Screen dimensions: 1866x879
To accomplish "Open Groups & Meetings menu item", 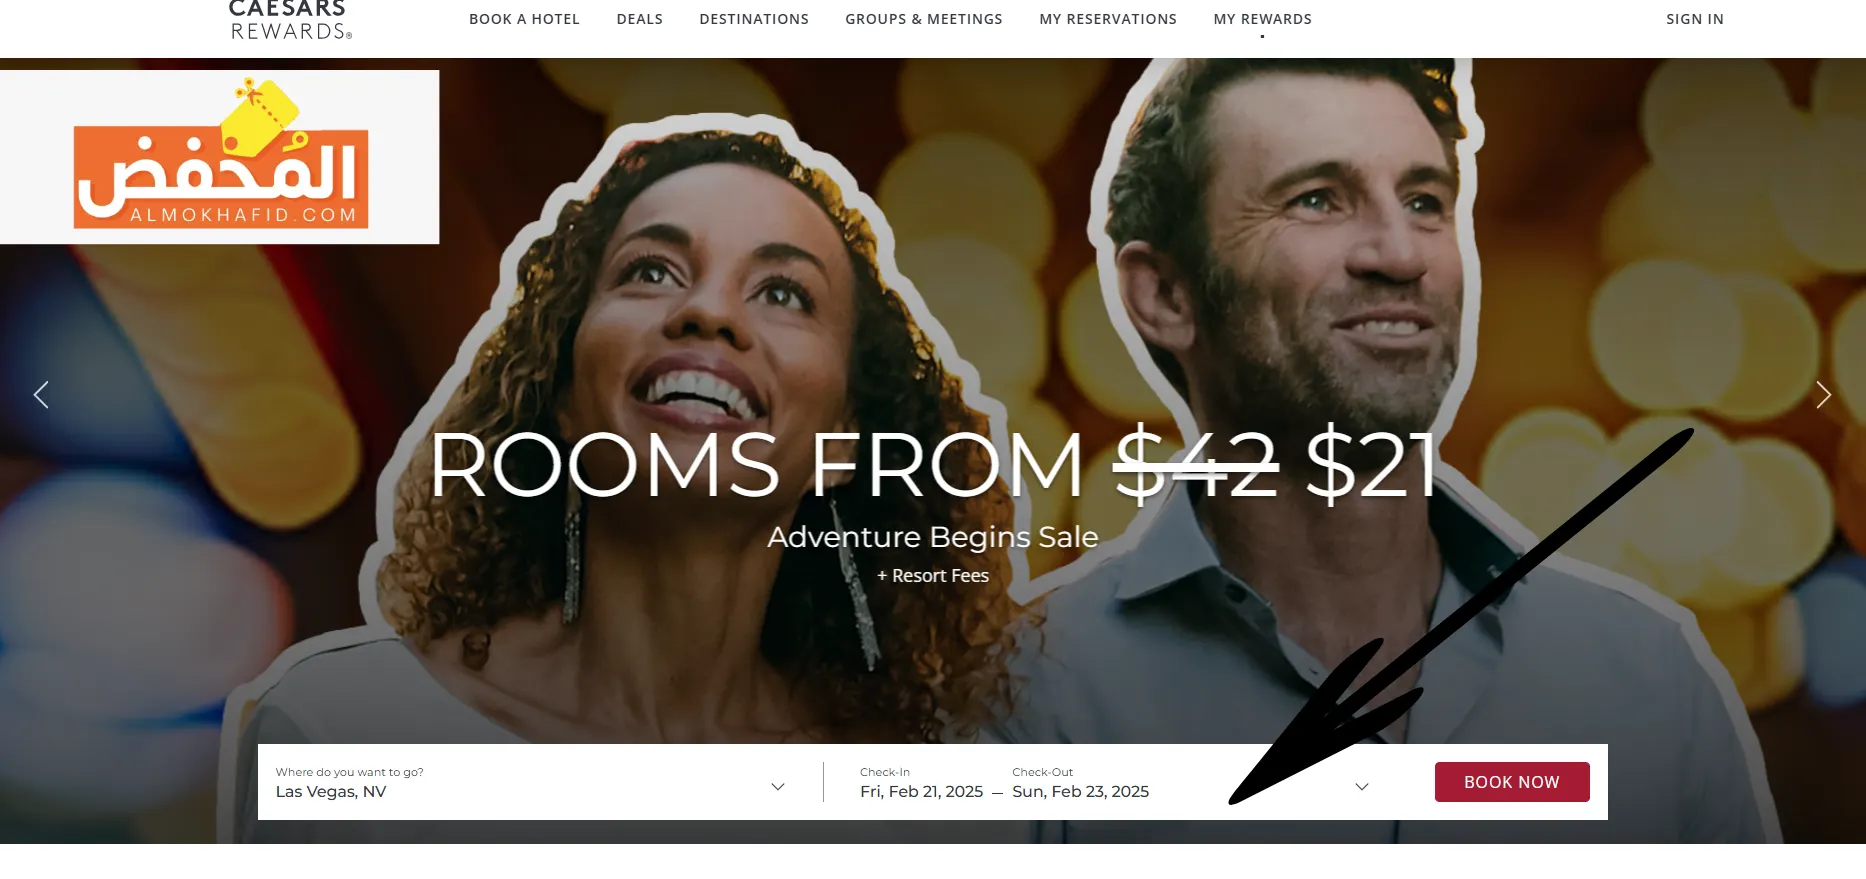I will [924, 19].
